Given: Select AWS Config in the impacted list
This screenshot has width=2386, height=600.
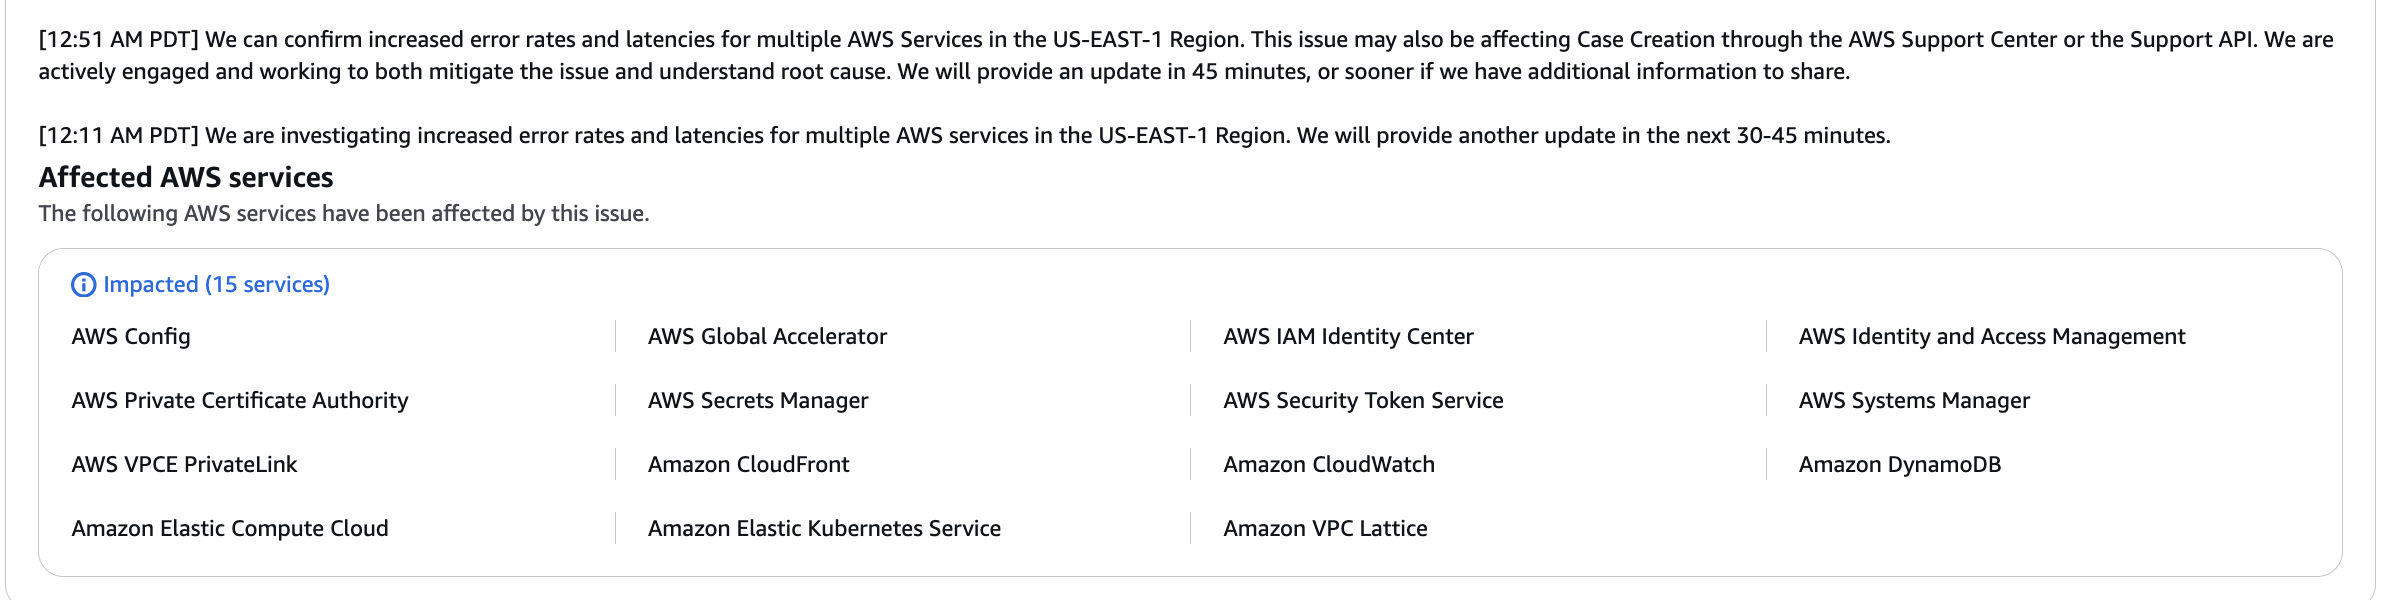Looking at the screenshot, I should click(131, 337).
